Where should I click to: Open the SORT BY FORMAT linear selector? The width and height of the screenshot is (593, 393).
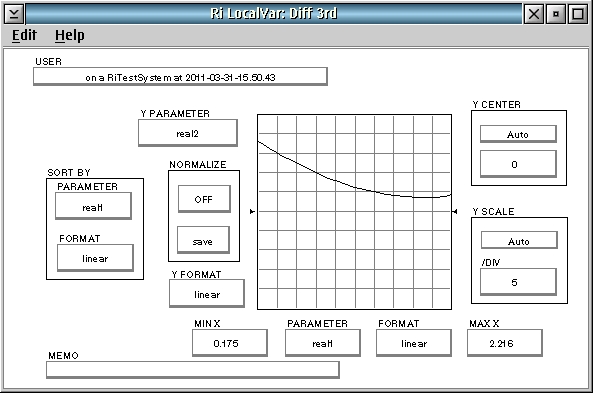(95, 258)
